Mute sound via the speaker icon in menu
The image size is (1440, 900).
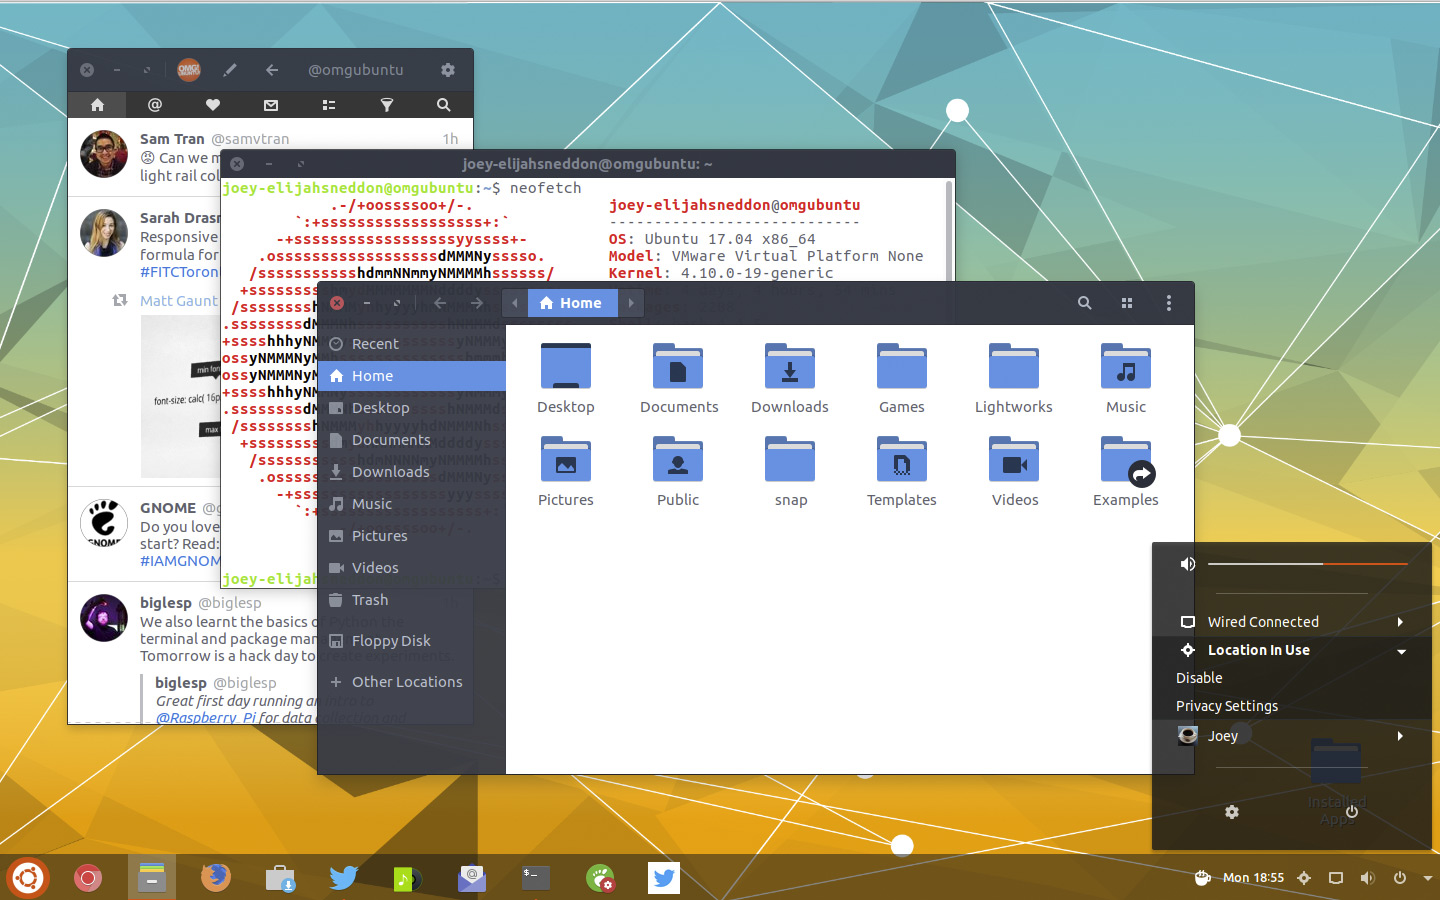(1188, 564)
